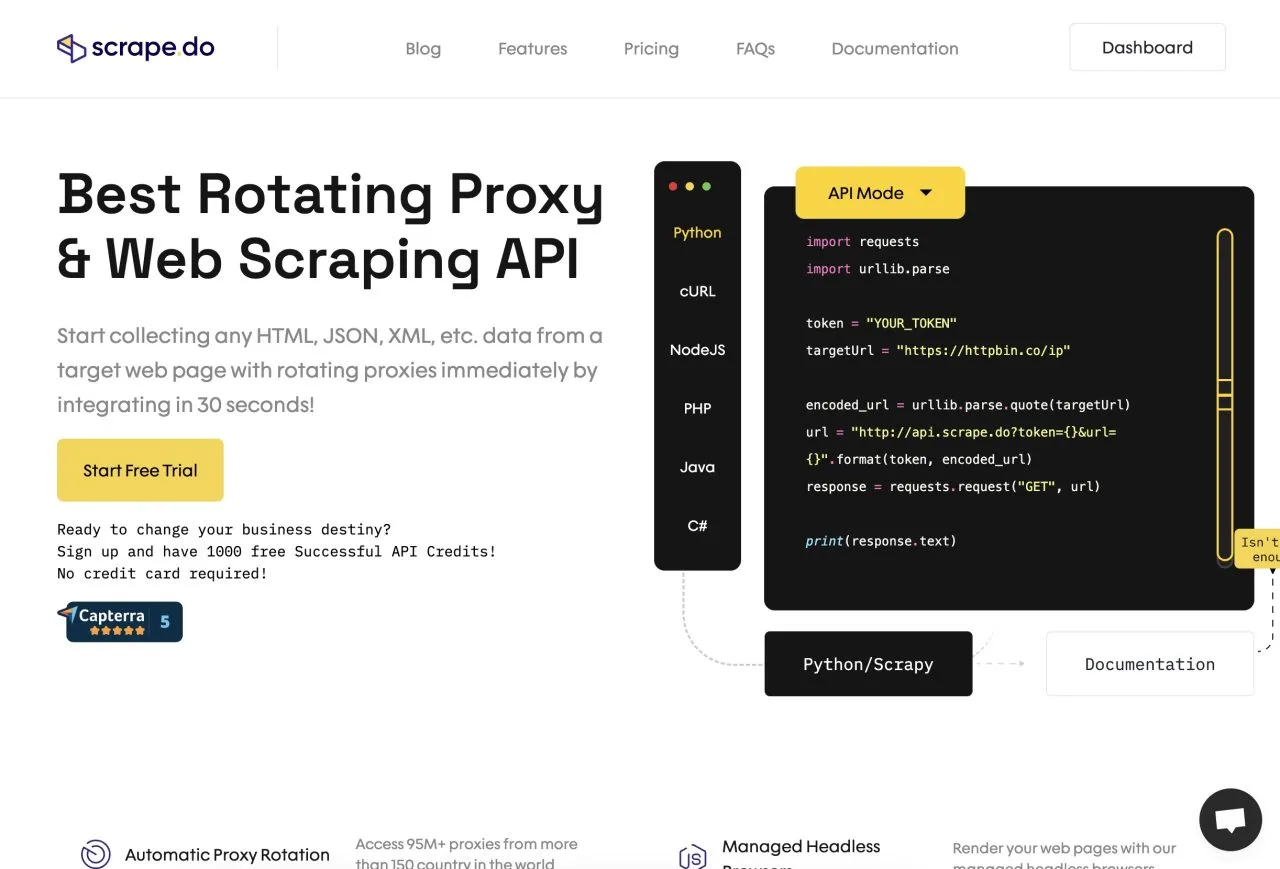Switch to the cURL code example
Screen dimensions: 1280x869
(x=697, y=291)
